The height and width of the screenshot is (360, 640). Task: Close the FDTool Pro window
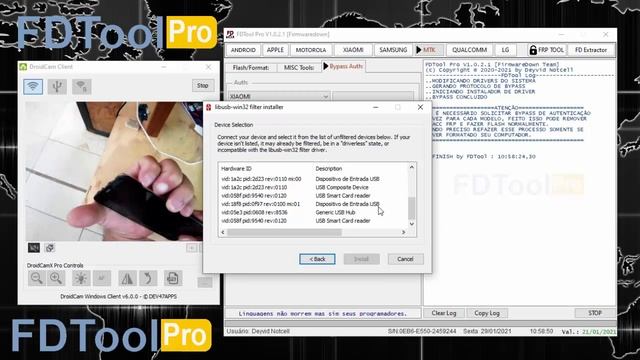(606, 35)
